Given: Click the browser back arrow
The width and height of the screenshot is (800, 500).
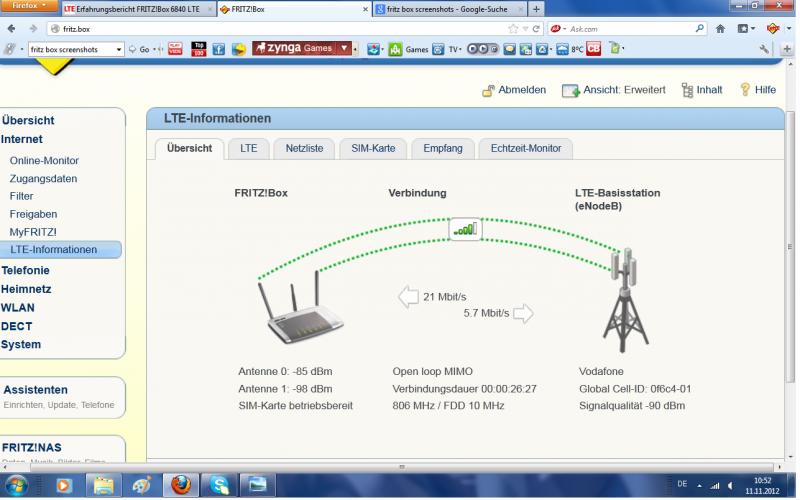Looking at the screenshot, I should tap(11, 29).
